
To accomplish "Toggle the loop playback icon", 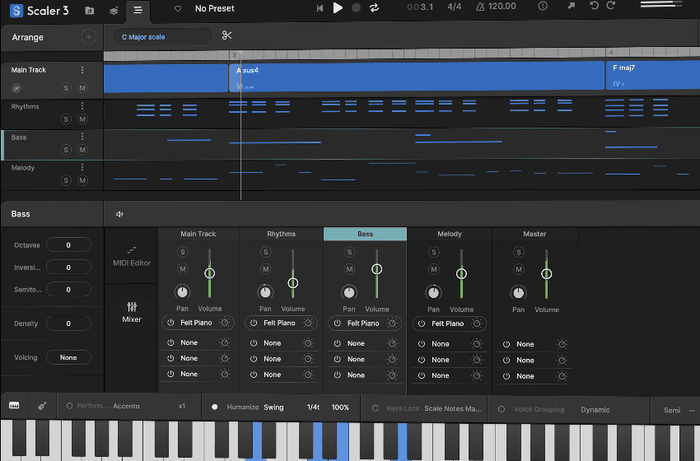I will 374,8.
